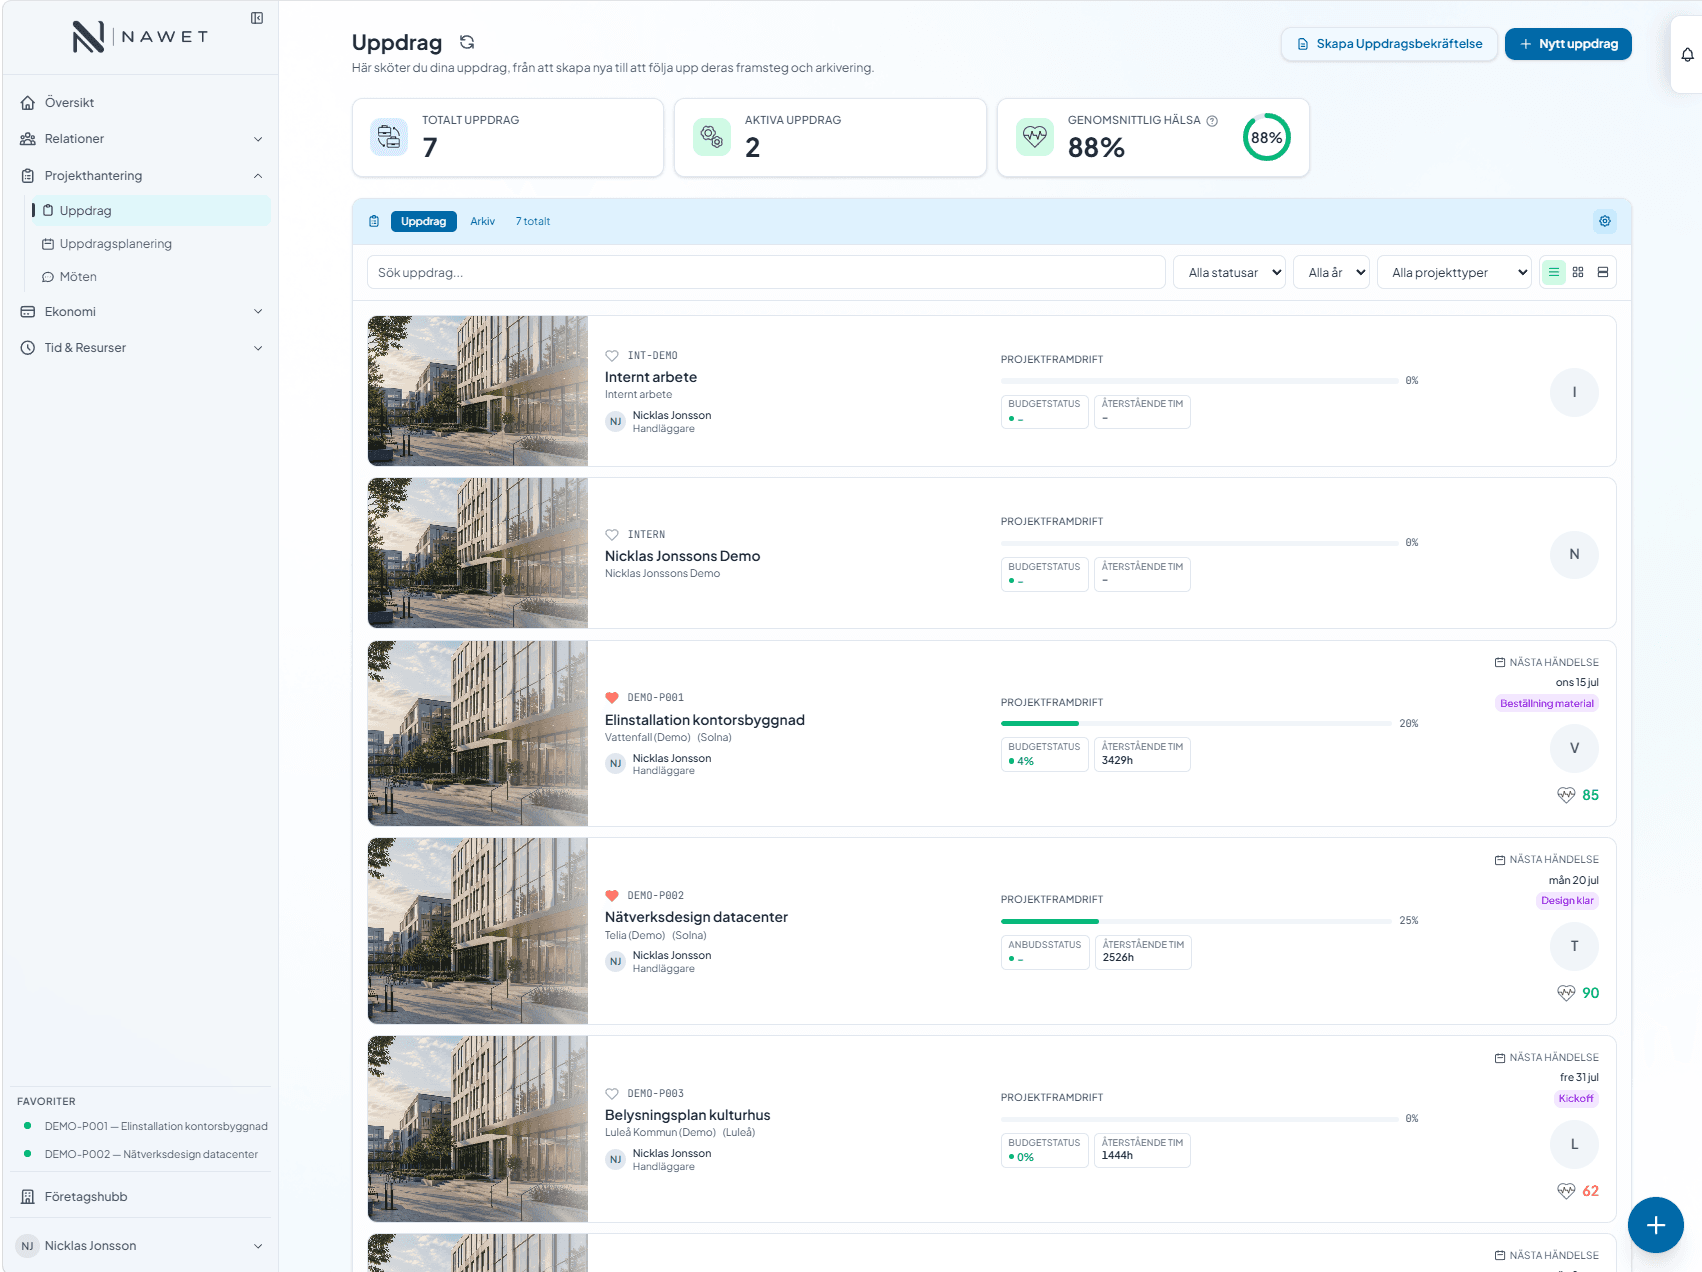This screenshot has width=1702, height=1272.
Task: Click Nätverksdesign 25% progress bar
Action: point(1196,921)
